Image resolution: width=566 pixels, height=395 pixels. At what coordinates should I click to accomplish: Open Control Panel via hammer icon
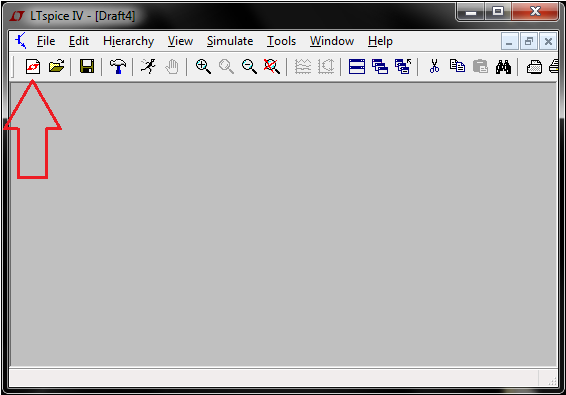click(118, 66)
